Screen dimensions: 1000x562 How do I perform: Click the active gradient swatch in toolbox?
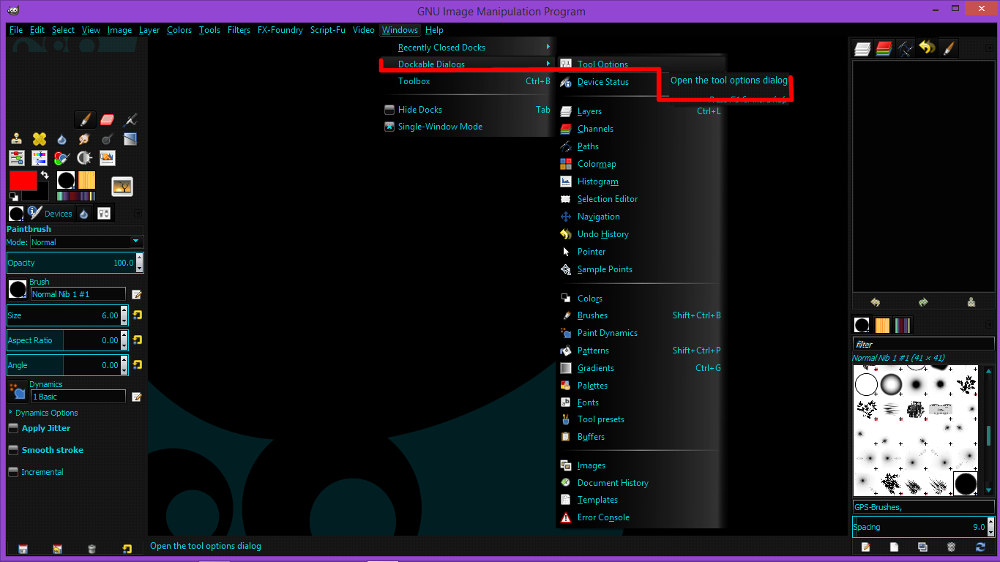click(x=75, y=196)
